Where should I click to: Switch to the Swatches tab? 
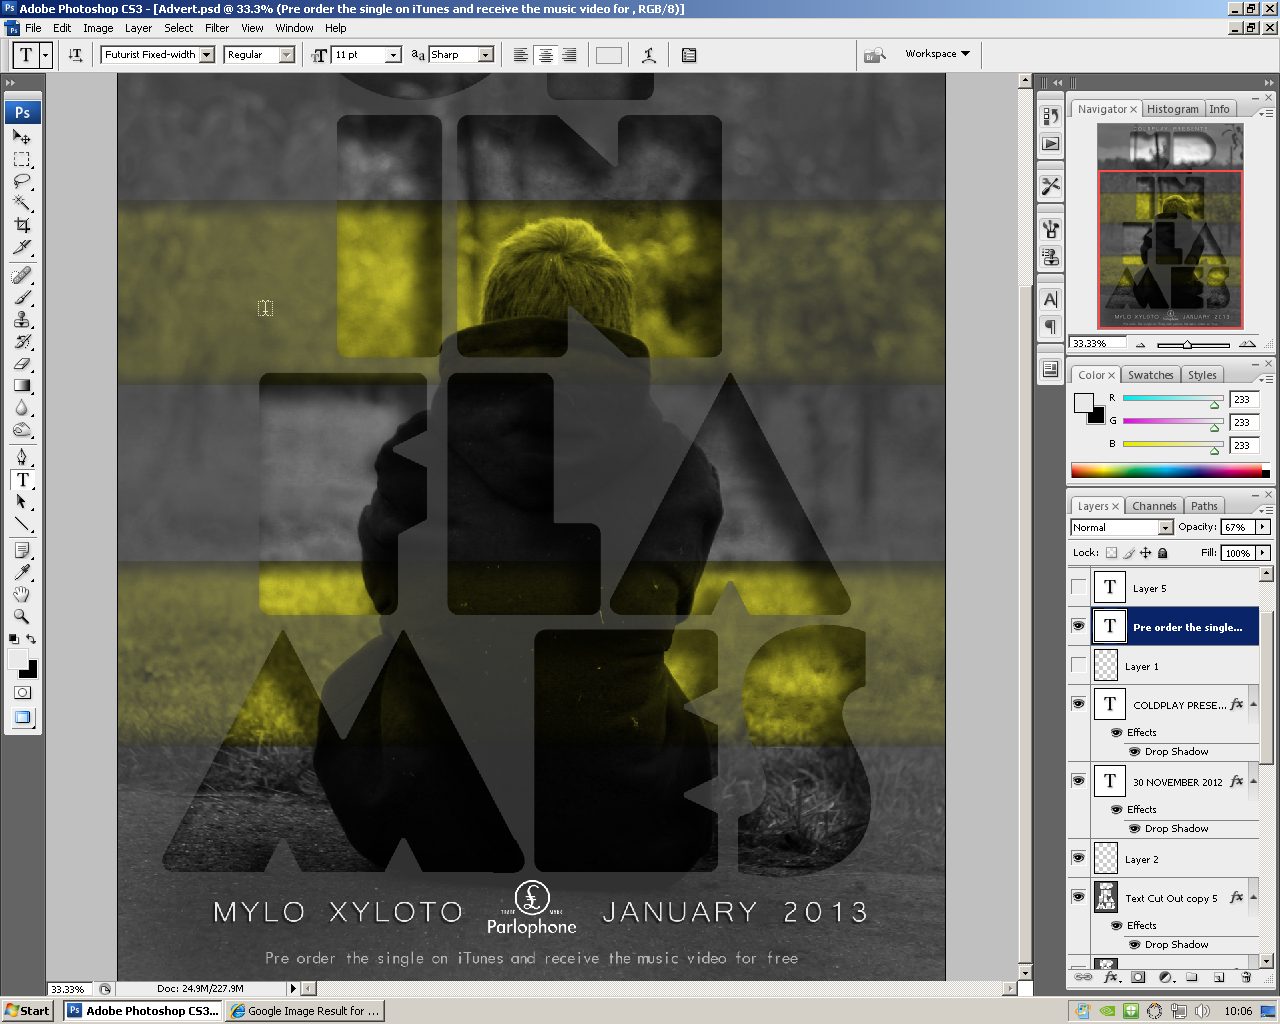coord(1150,375)
